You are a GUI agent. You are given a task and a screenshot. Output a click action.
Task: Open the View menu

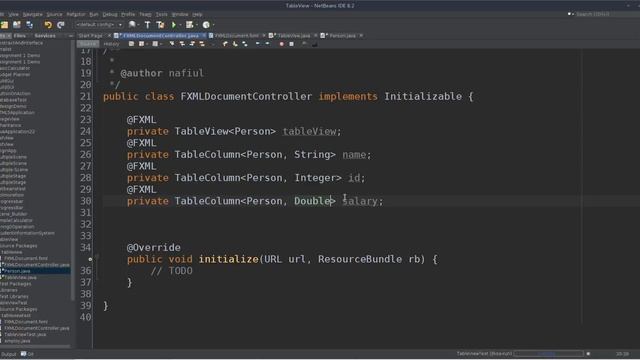[13, 14]
